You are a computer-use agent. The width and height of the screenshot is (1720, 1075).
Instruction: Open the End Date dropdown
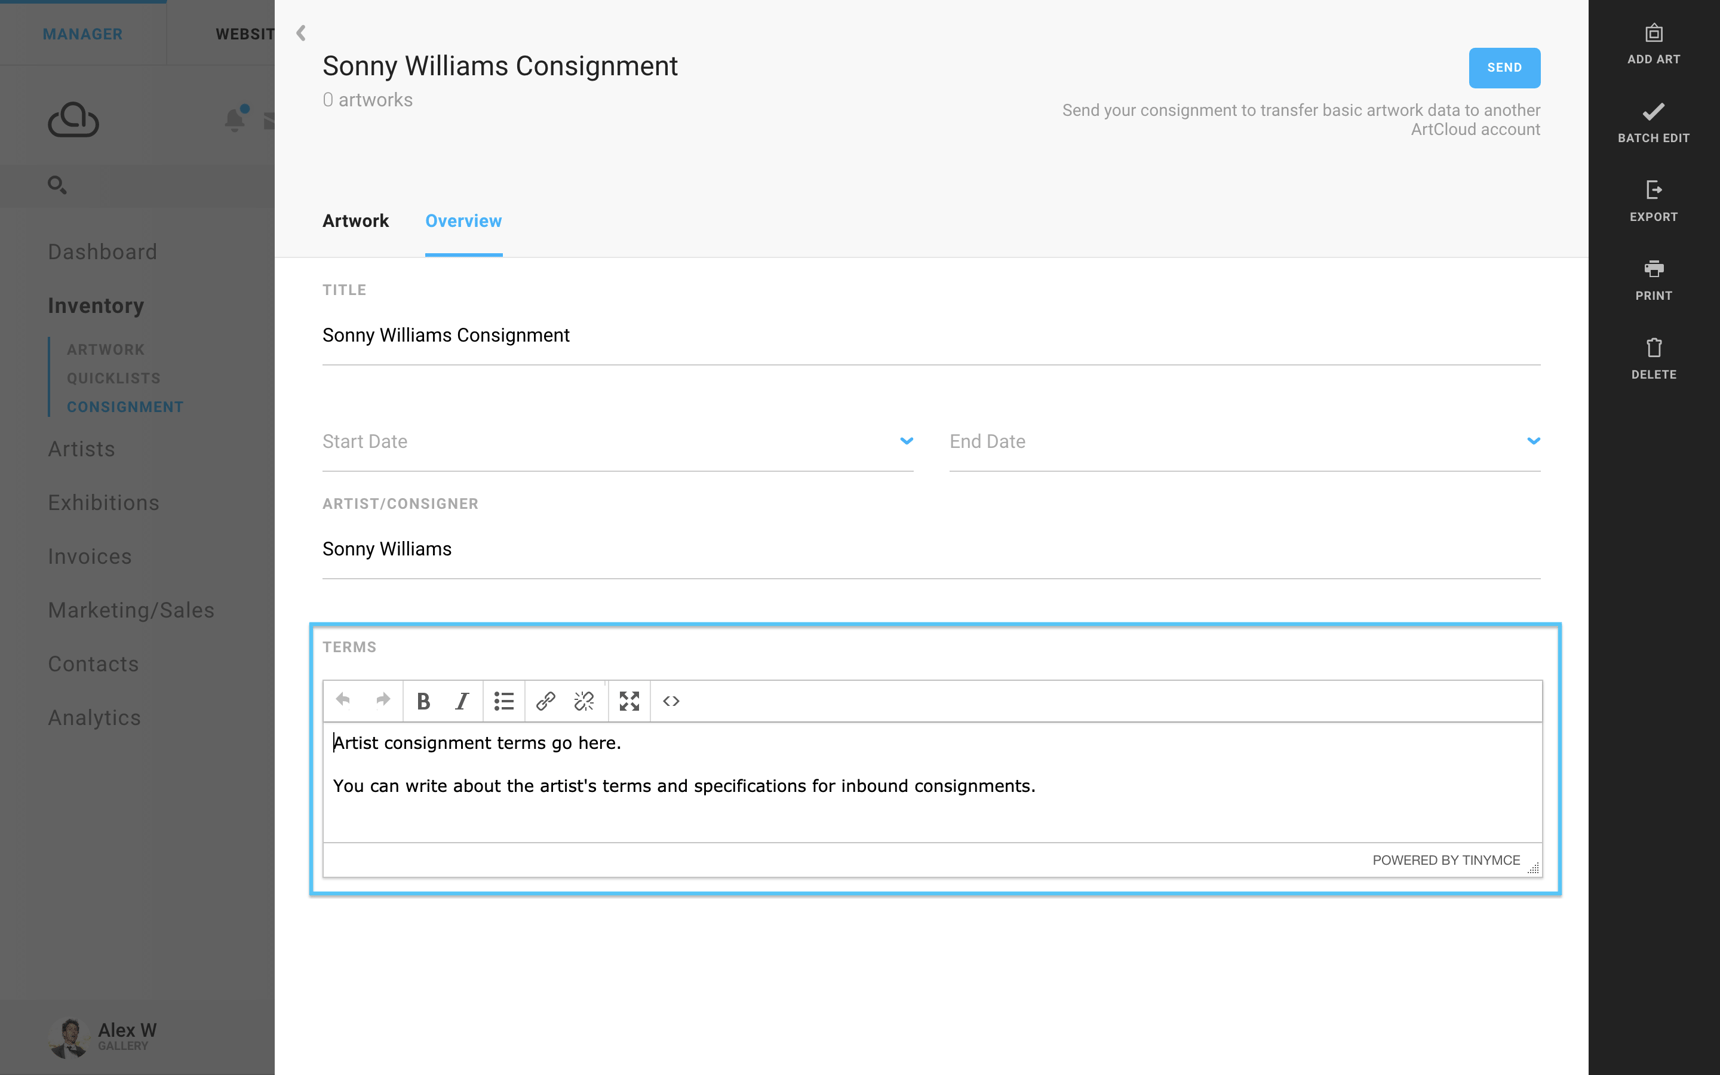1533,441
